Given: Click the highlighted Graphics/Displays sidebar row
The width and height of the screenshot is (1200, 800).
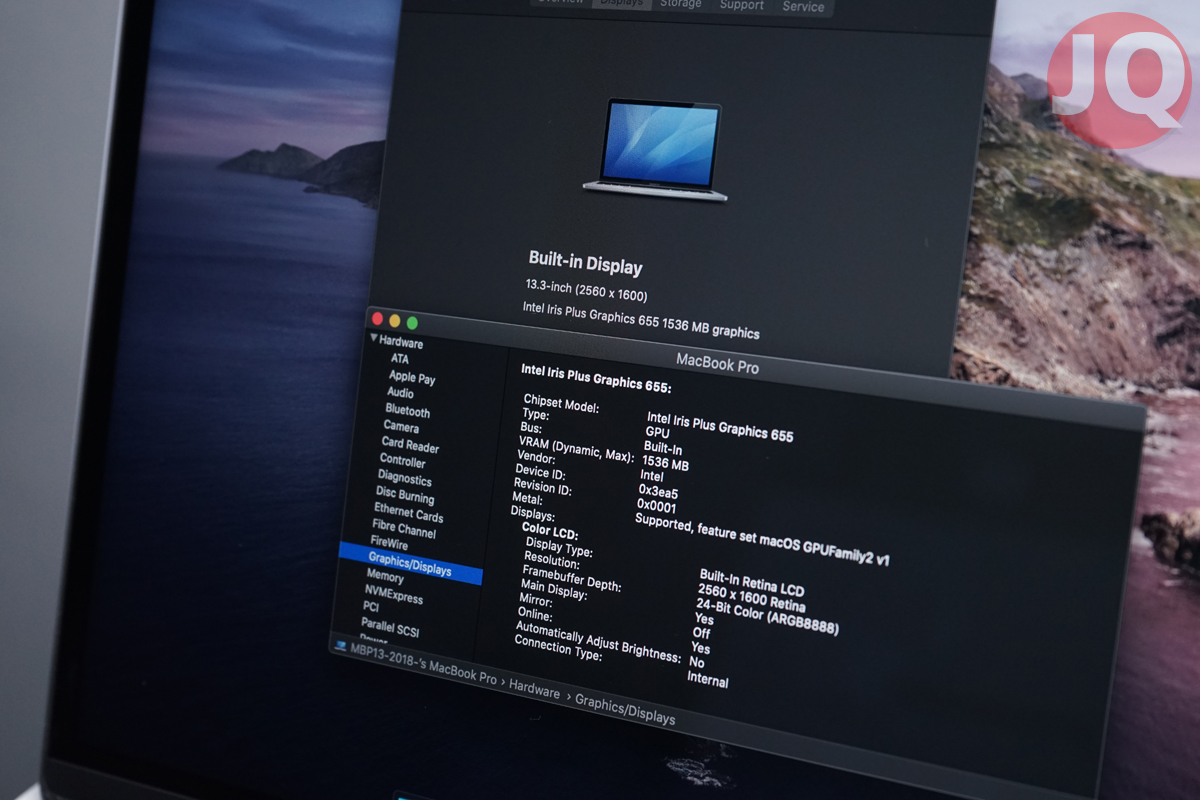Looking at the screenshot, I should coord(411,564).
